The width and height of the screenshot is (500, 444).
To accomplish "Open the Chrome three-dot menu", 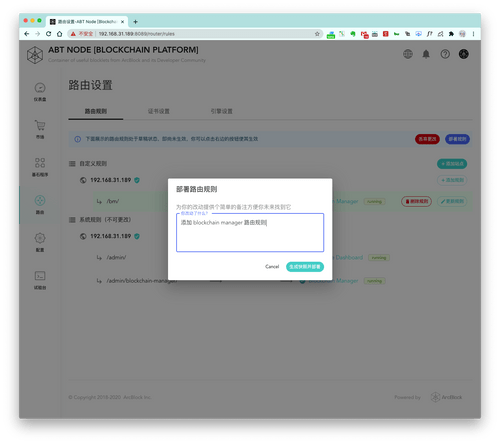I will [473, 34].
